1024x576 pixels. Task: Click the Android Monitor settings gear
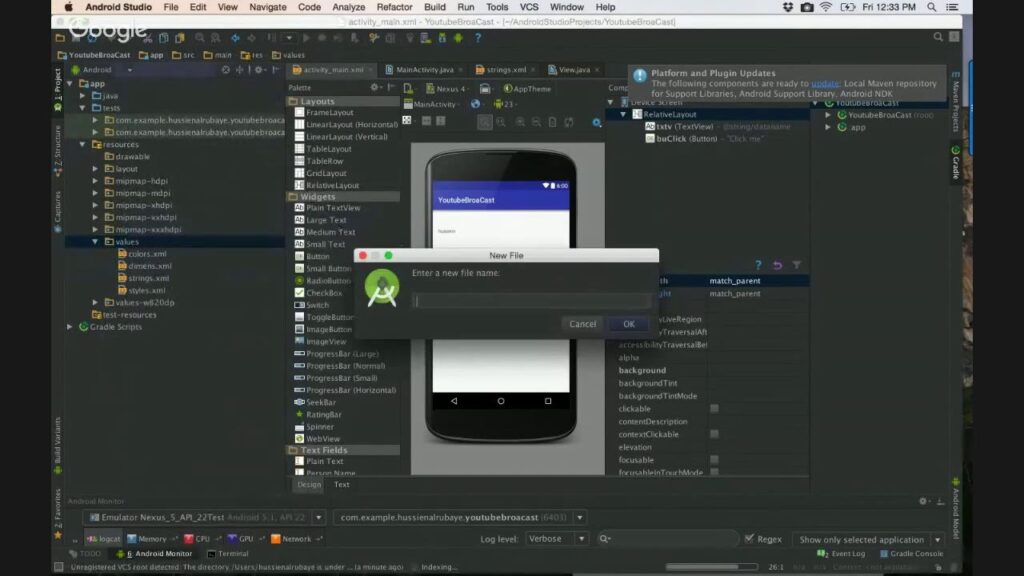tap(923, 501)
